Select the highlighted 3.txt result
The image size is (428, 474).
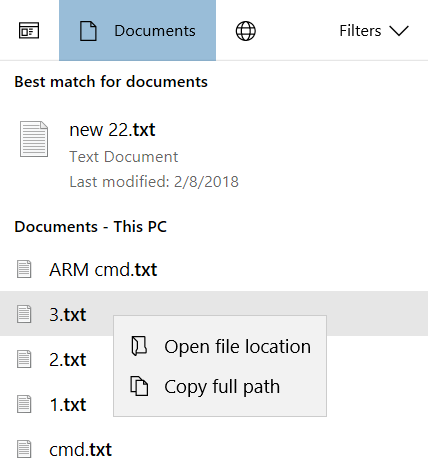point(214,314)
